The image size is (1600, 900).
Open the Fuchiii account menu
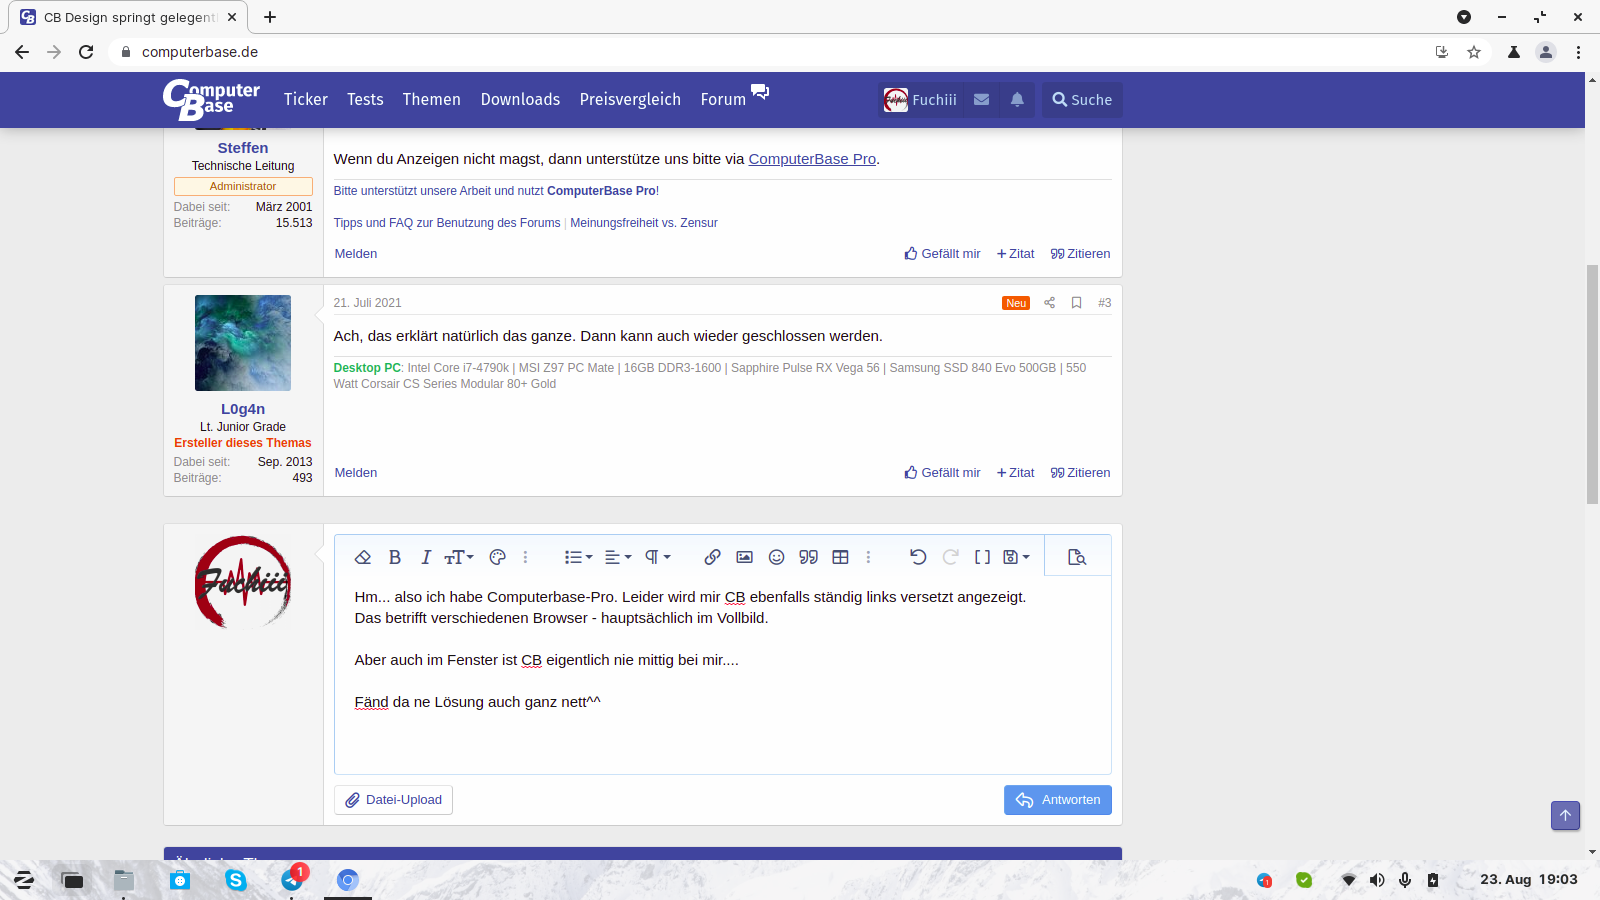point(921,100)
